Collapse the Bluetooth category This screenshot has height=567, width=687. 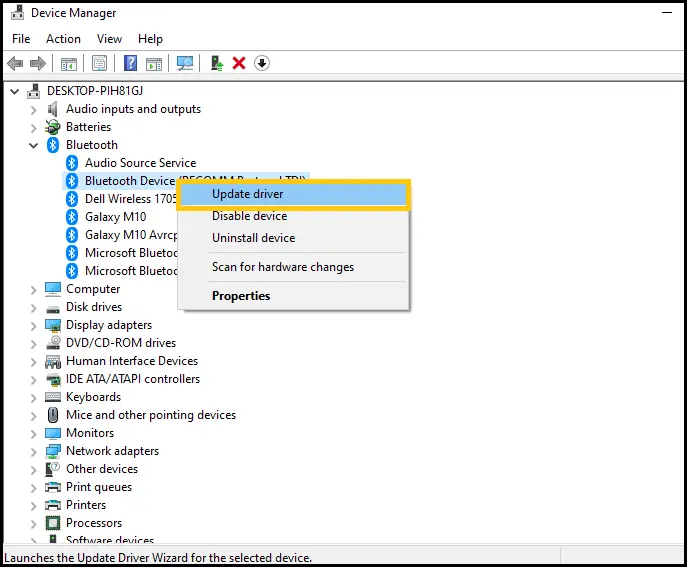coord(33,145)
